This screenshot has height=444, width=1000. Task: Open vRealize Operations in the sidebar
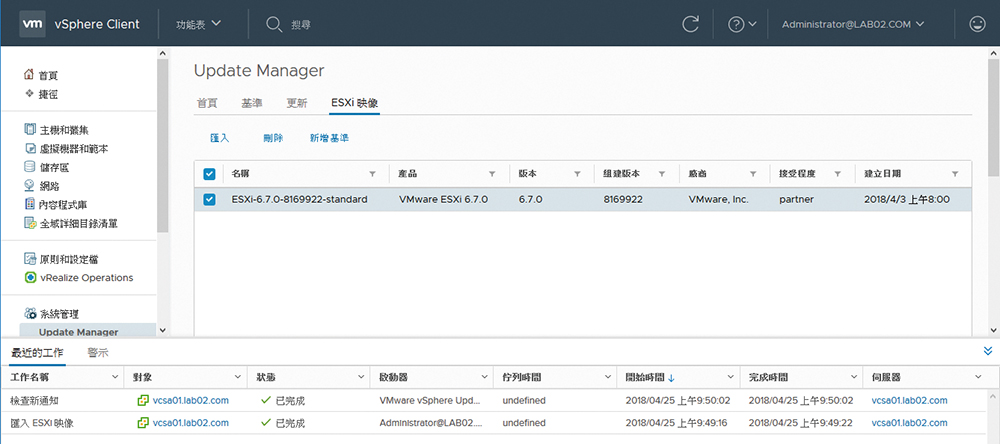coord(87,278)
